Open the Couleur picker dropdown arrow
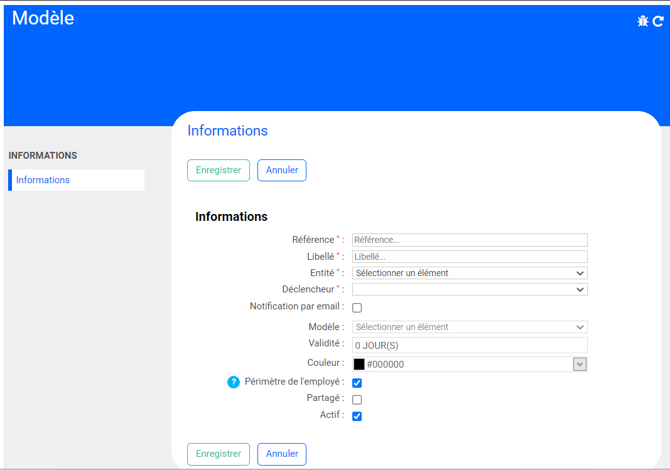 pos(579,365)
